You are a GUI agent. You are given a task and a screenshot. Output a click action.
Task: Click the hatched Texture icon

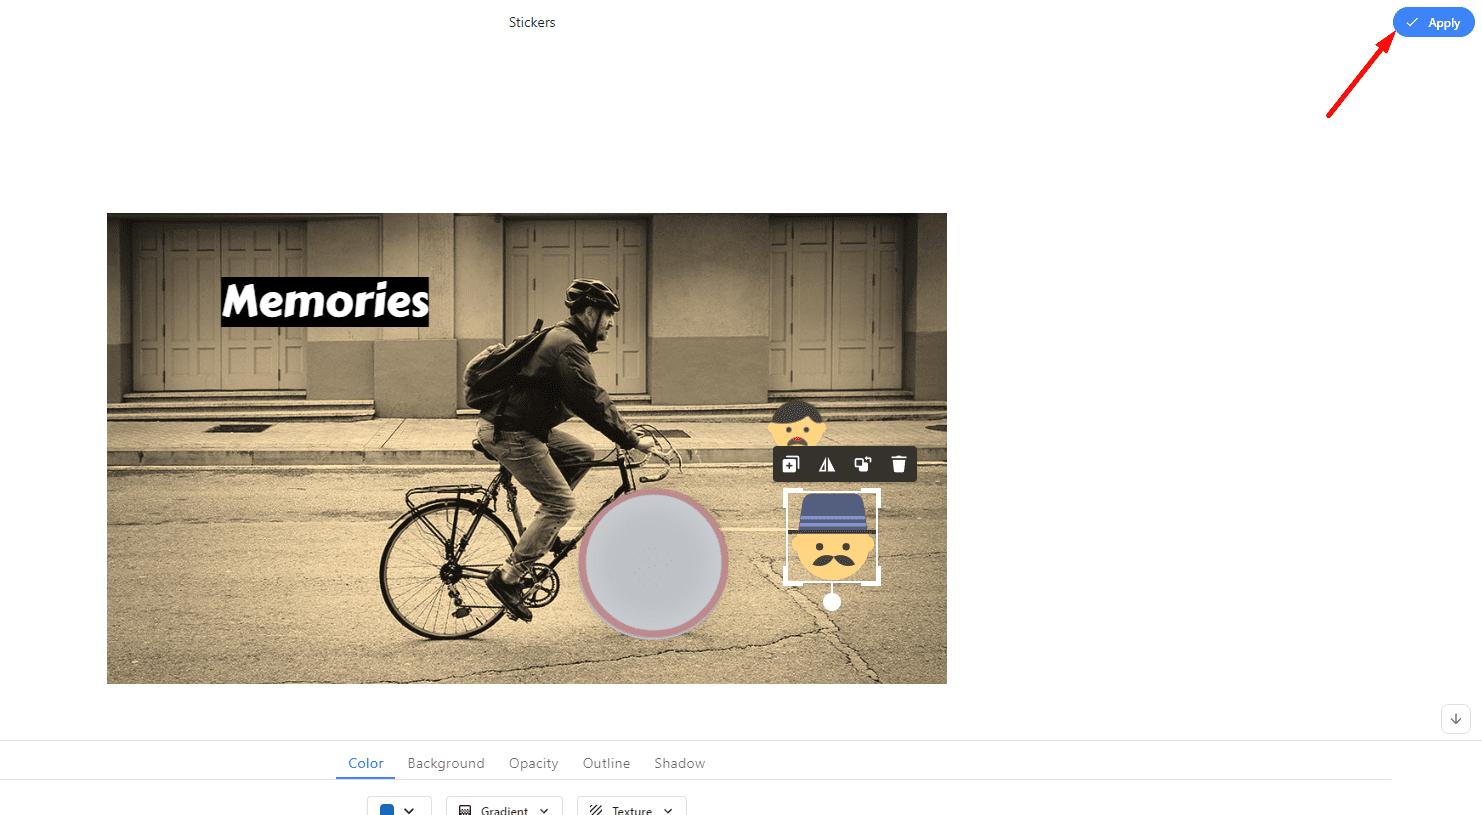pyautogui.click(x=596, y=810)
